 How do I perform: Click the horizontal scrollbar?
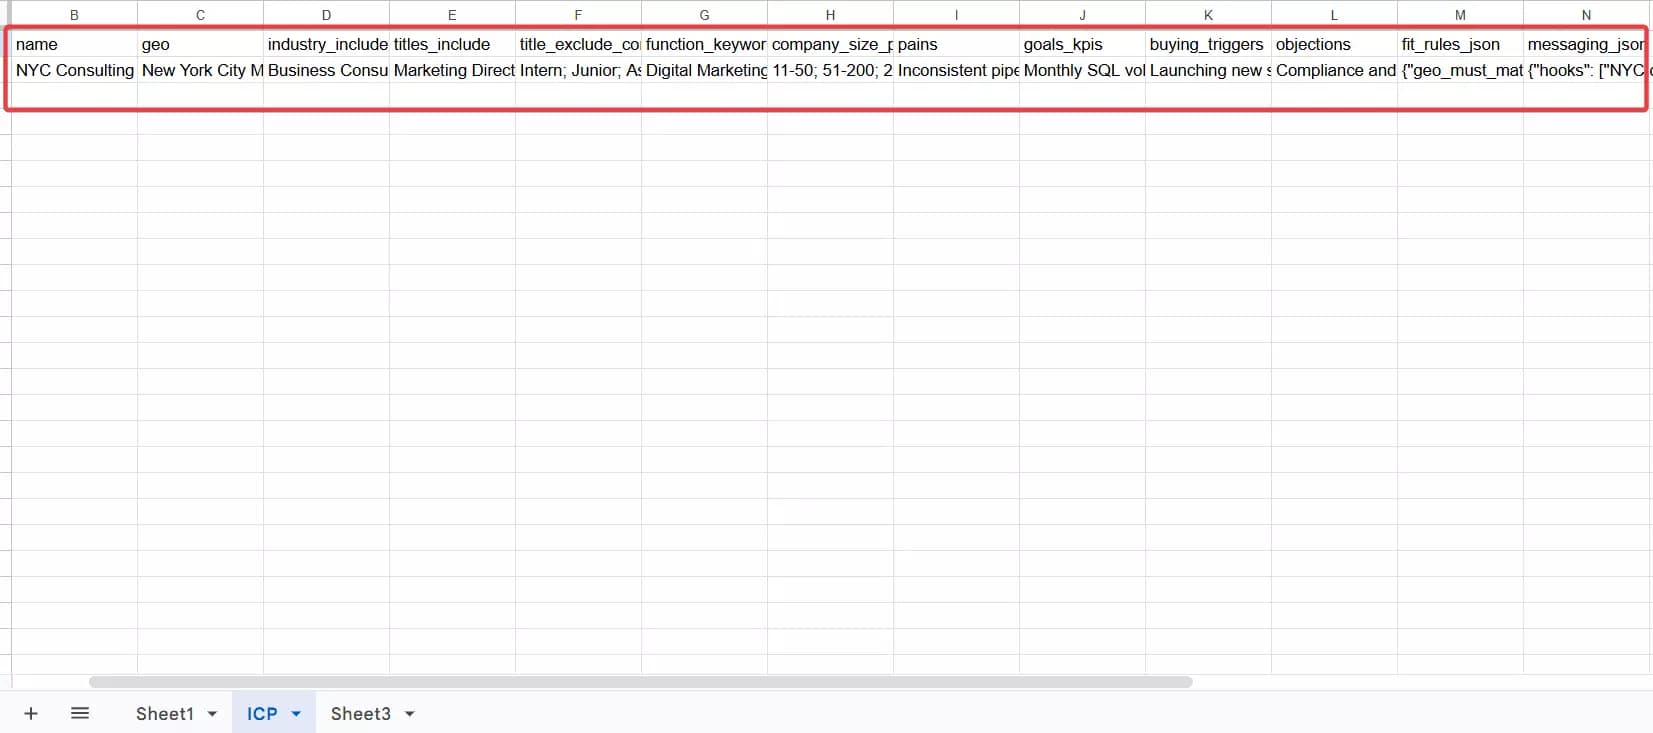click(x=640, y=682)
